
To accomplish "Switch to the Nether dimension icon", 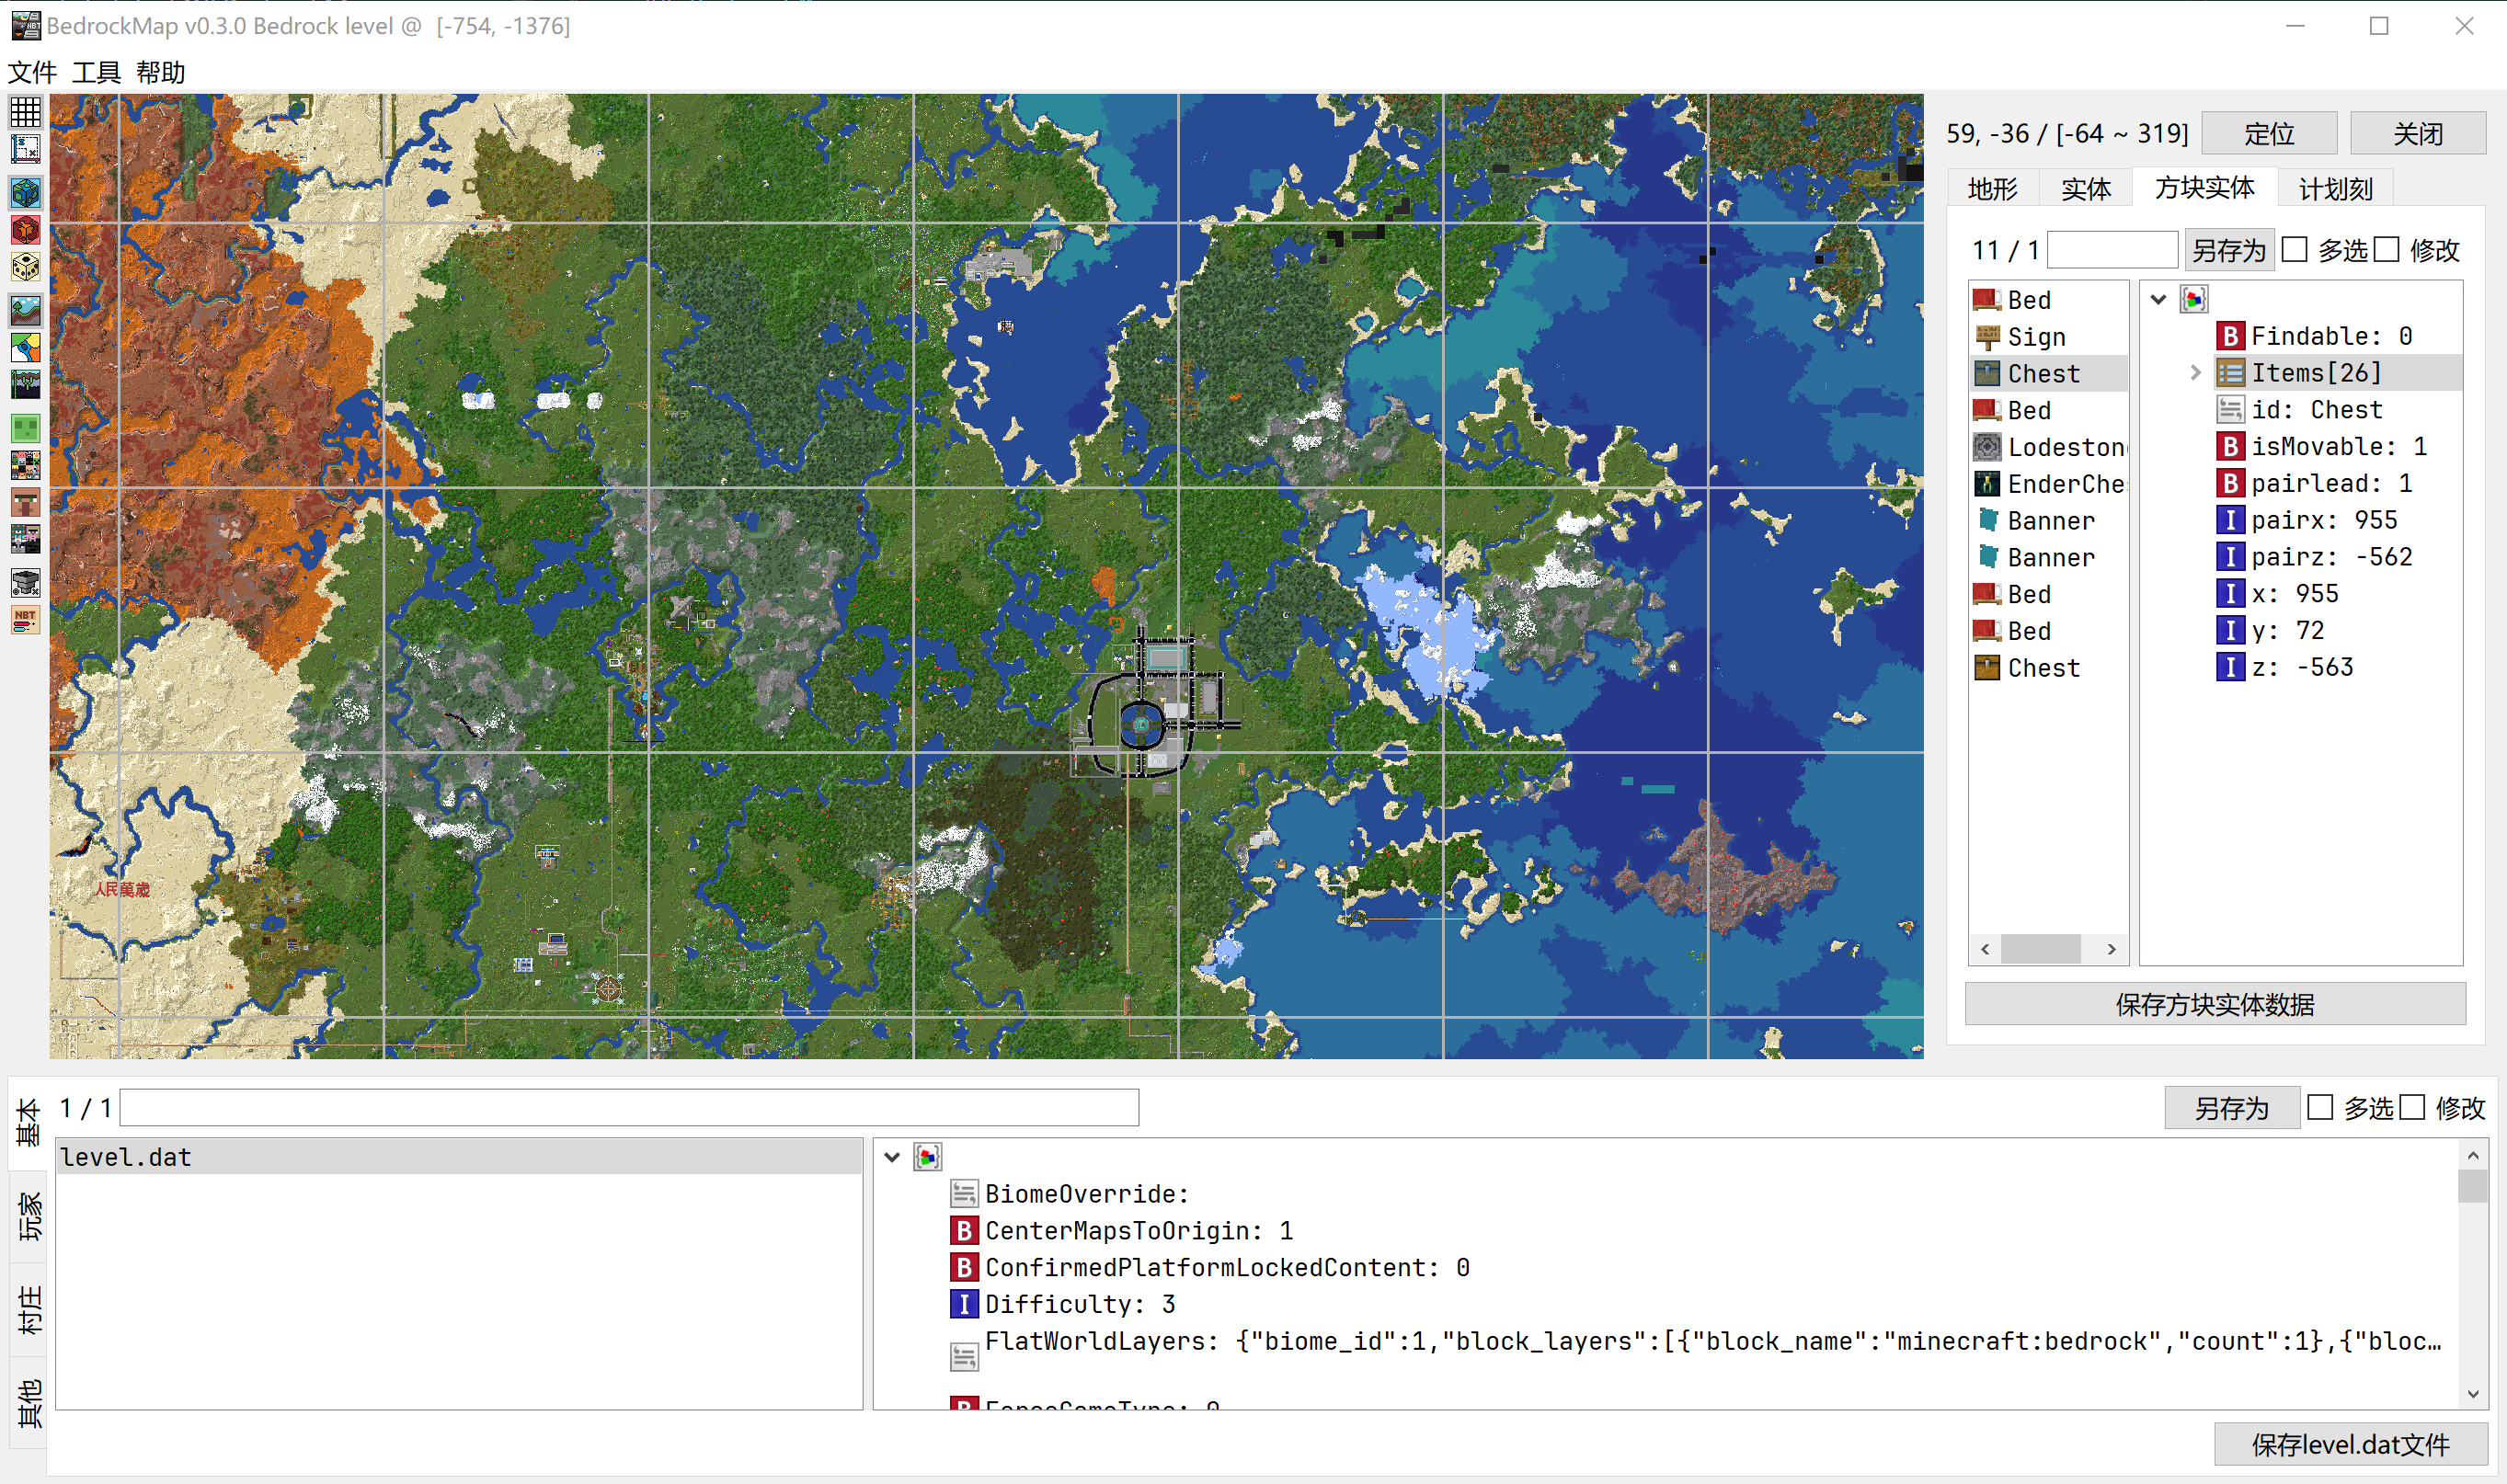I will tap(25, 230).
